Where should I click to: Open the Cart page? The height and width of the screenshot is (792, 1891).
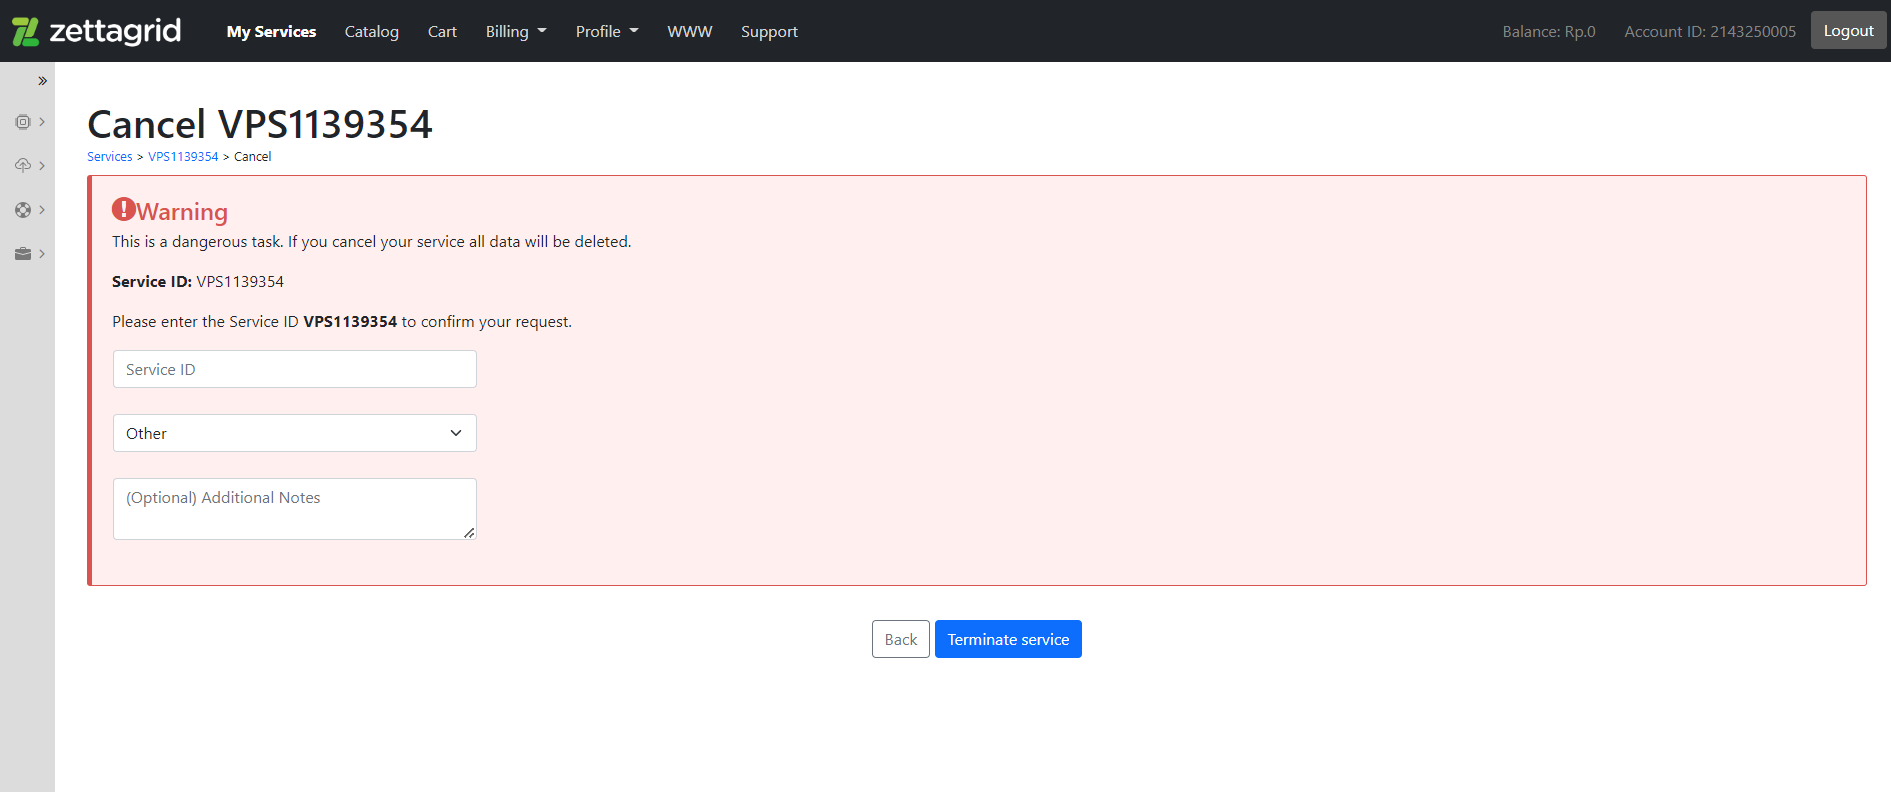(442, 31)
